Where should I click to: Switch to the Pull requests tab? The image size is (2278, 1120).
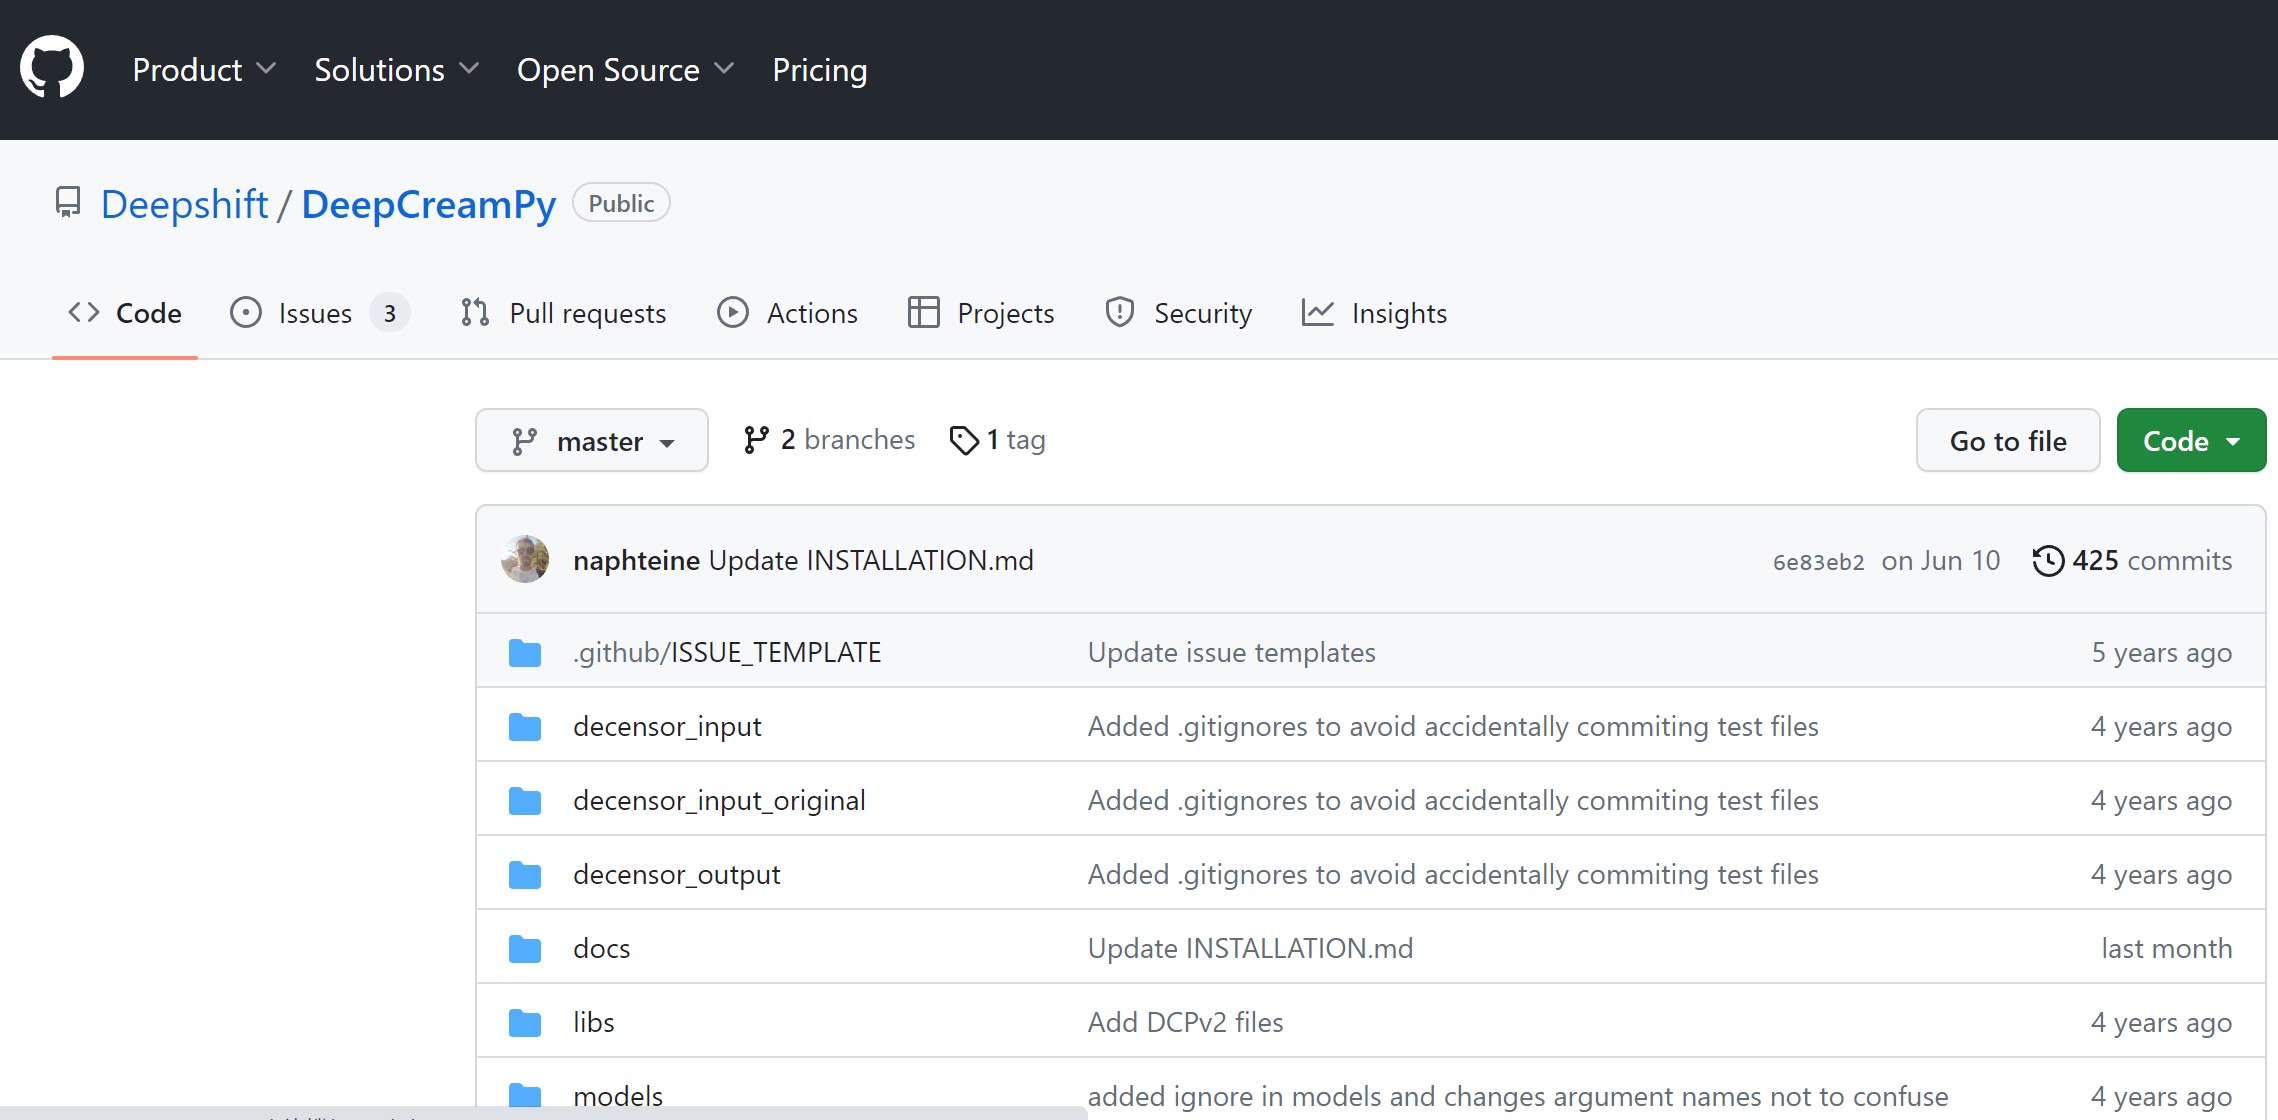[x=563, y=313]
